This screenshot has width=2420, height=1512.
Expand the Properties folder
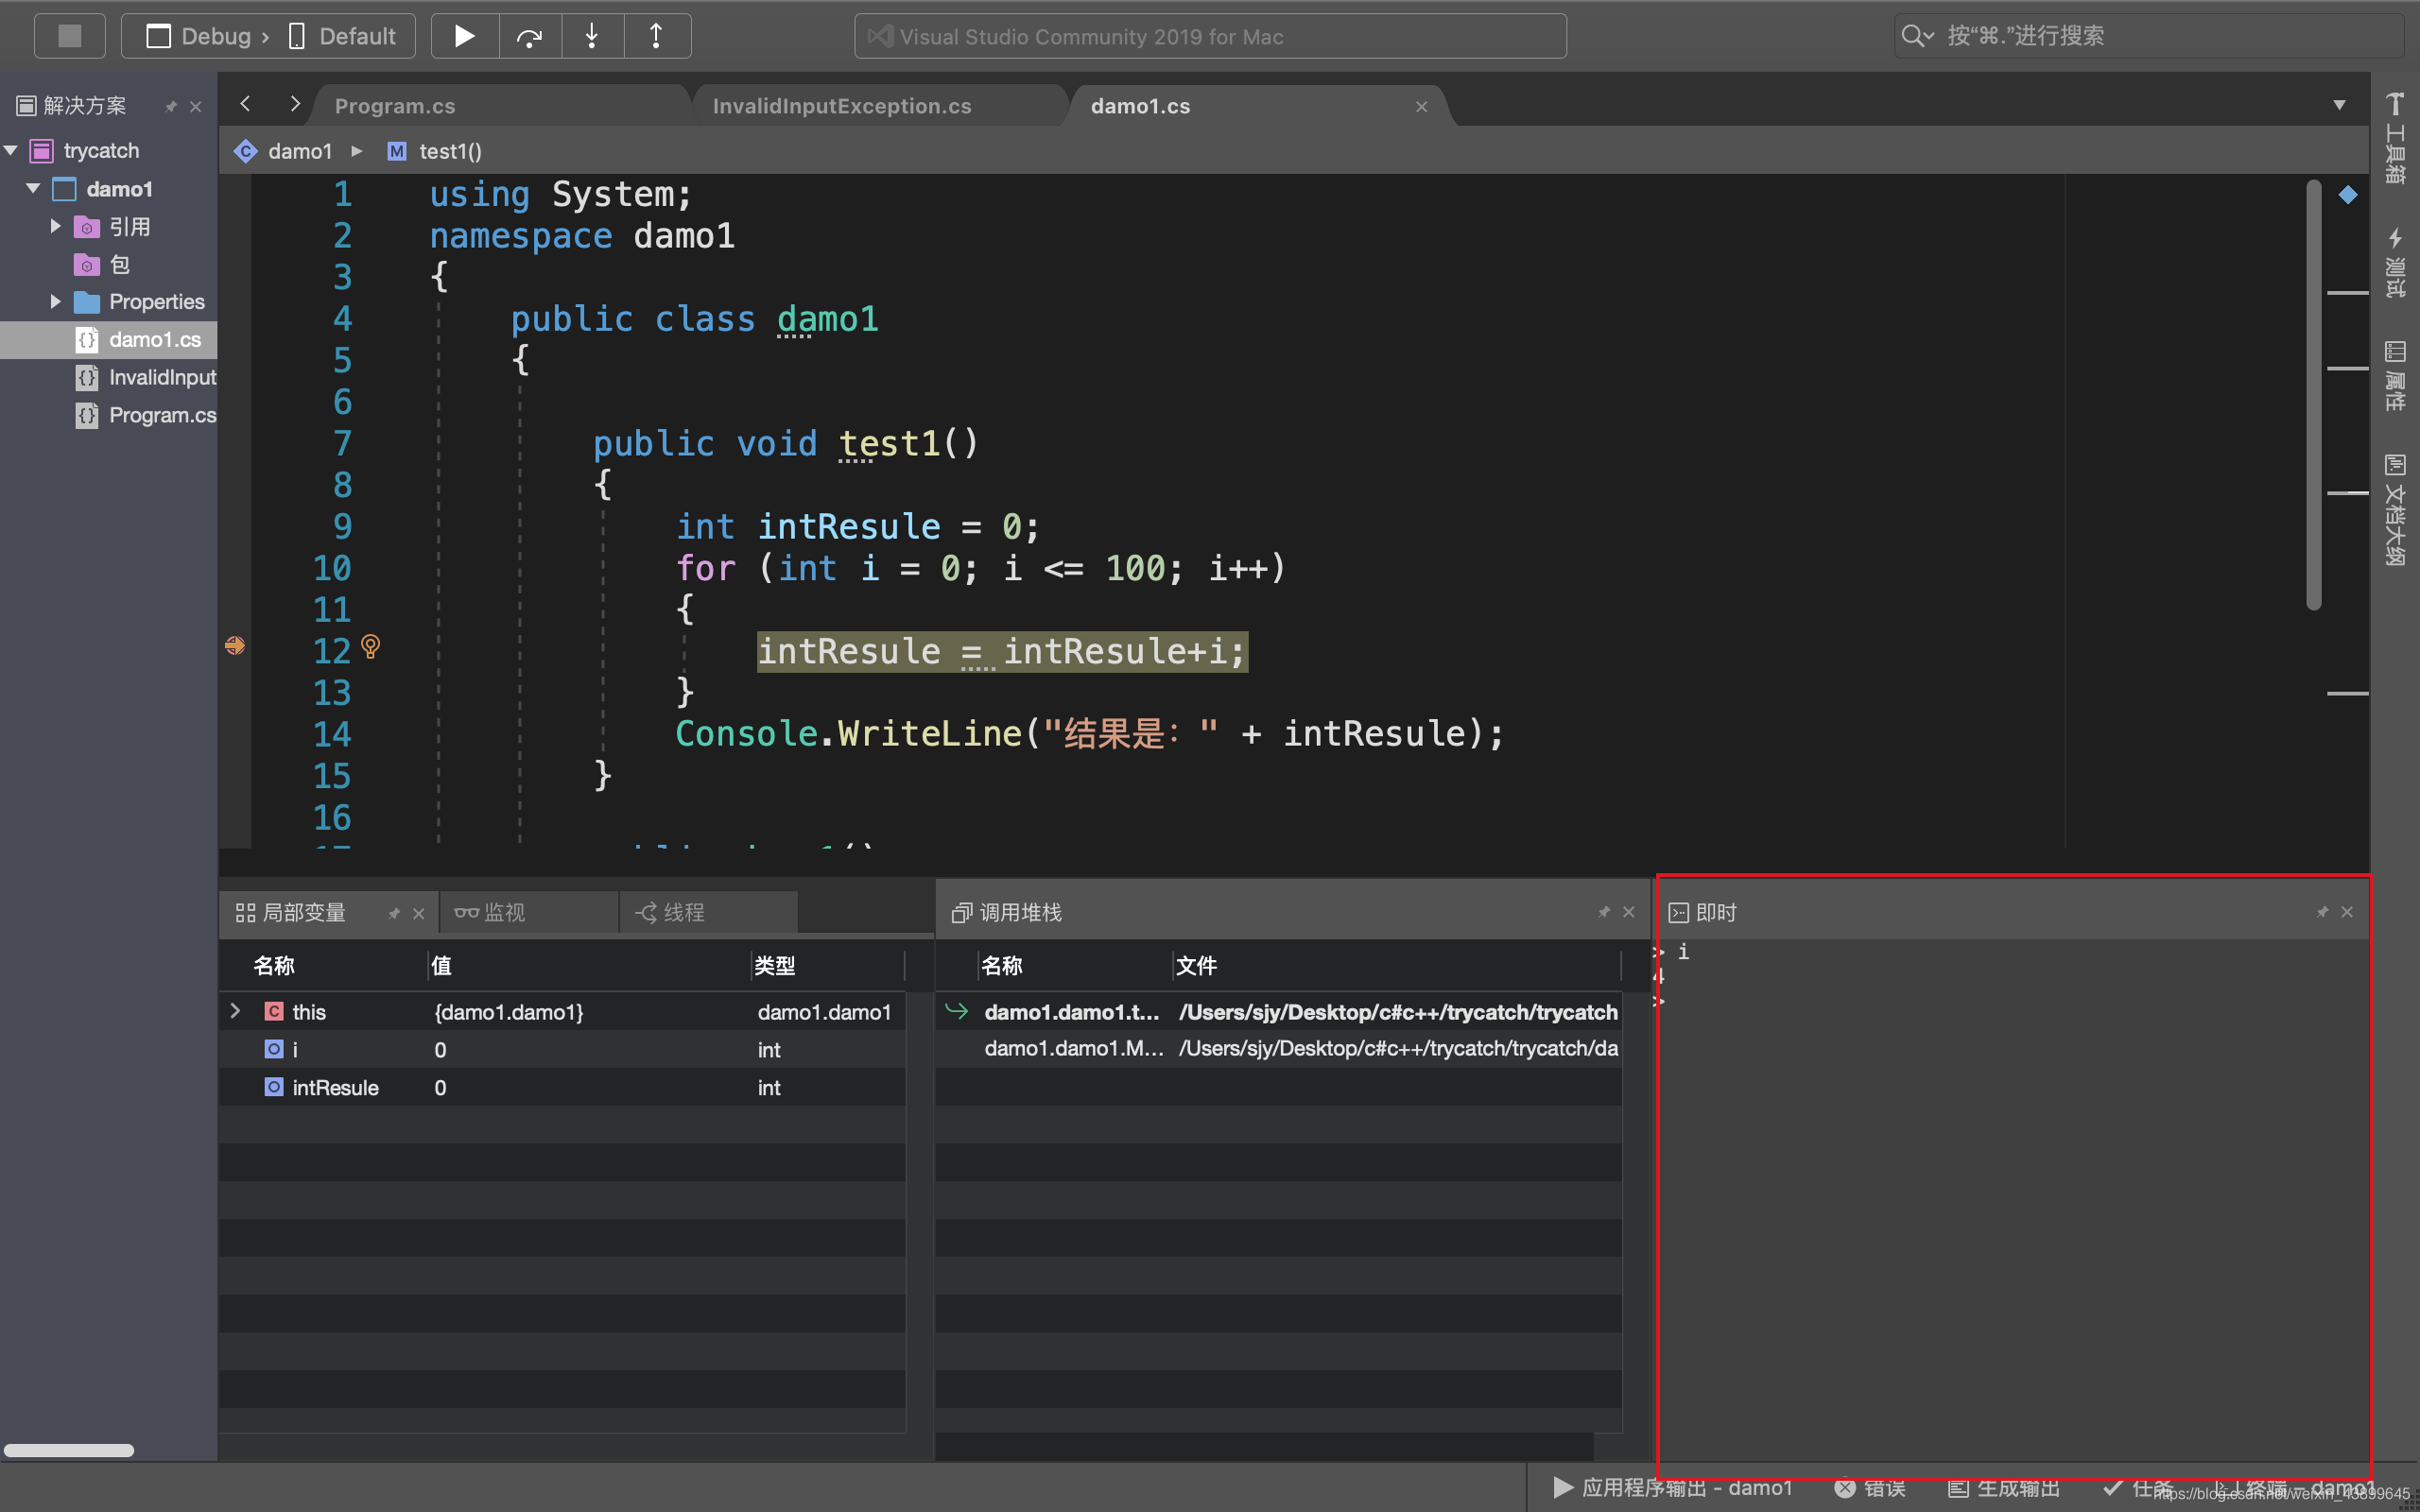coord(56,301)
